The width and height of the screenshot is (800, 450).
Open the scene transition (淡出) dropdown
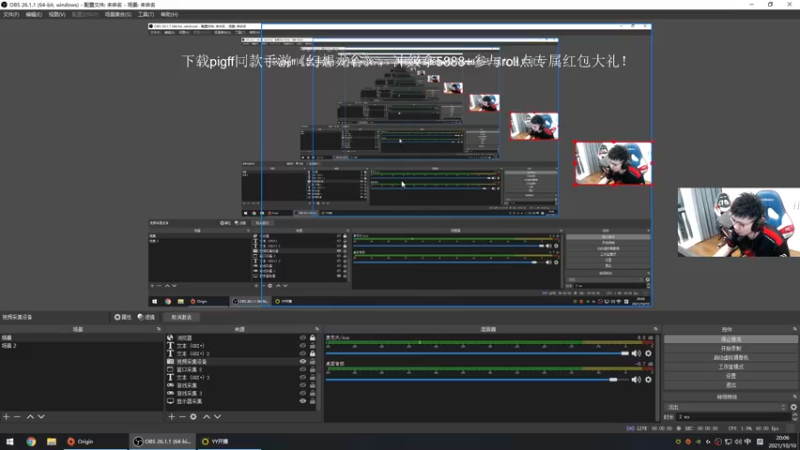point(727,407)
